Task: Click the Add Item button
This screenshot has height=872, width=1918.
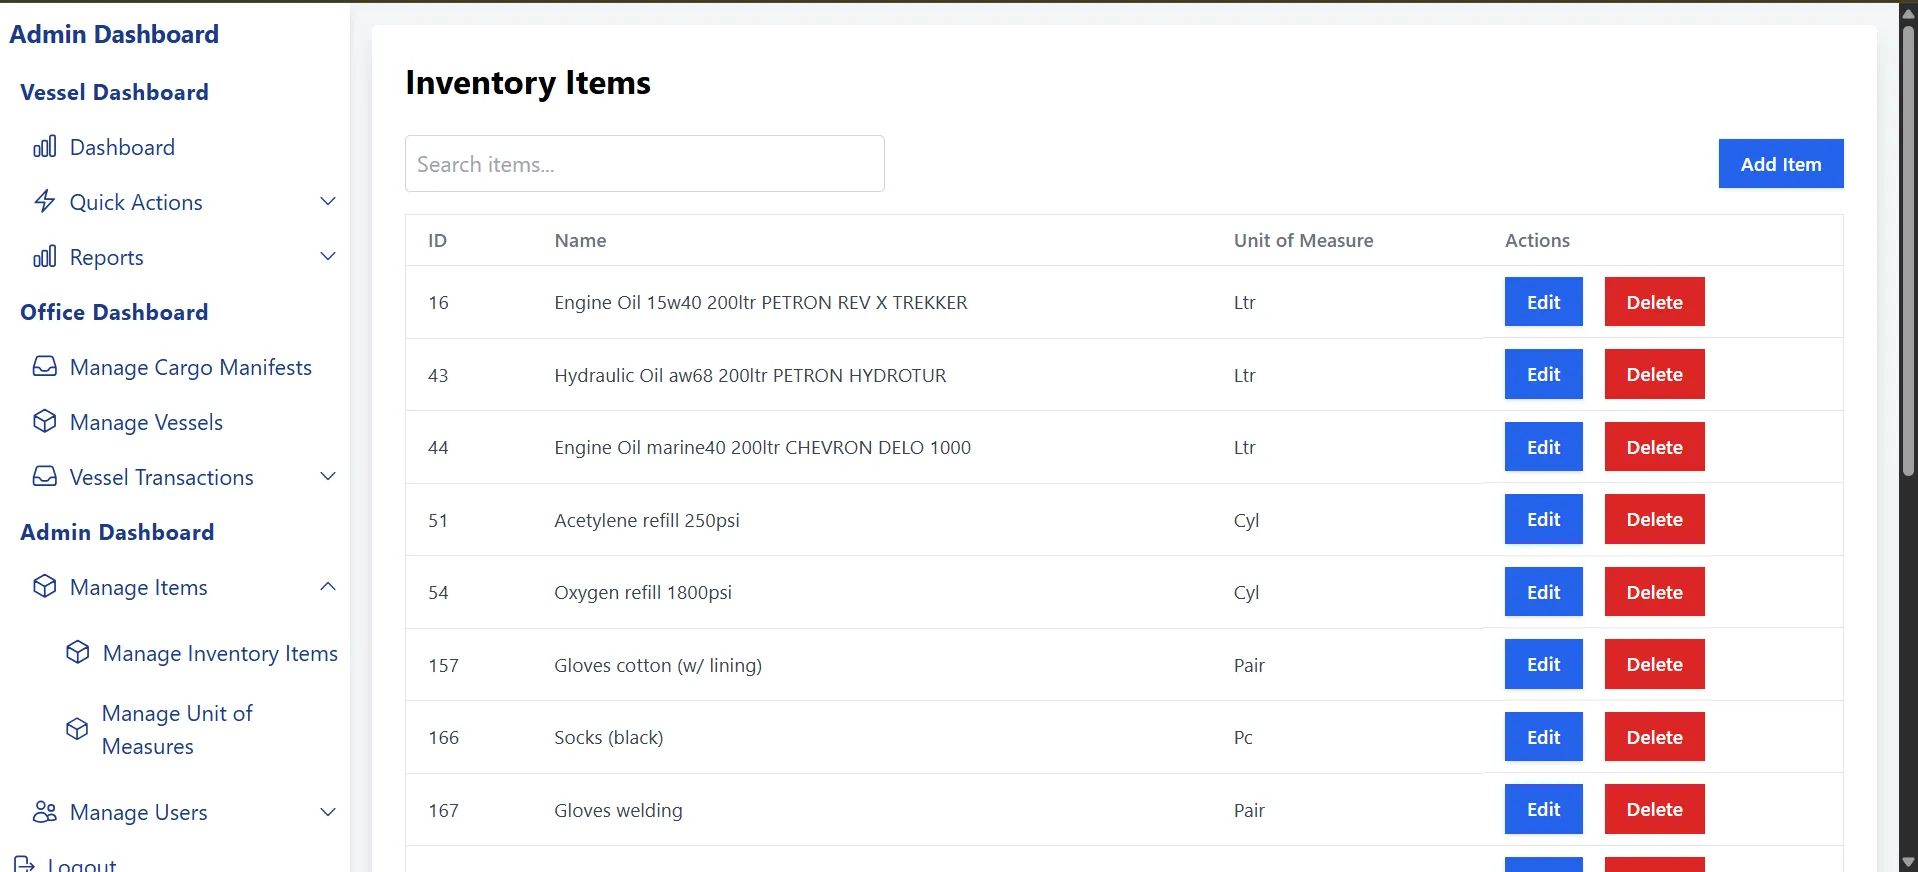Action: (x=1781, y=164)
